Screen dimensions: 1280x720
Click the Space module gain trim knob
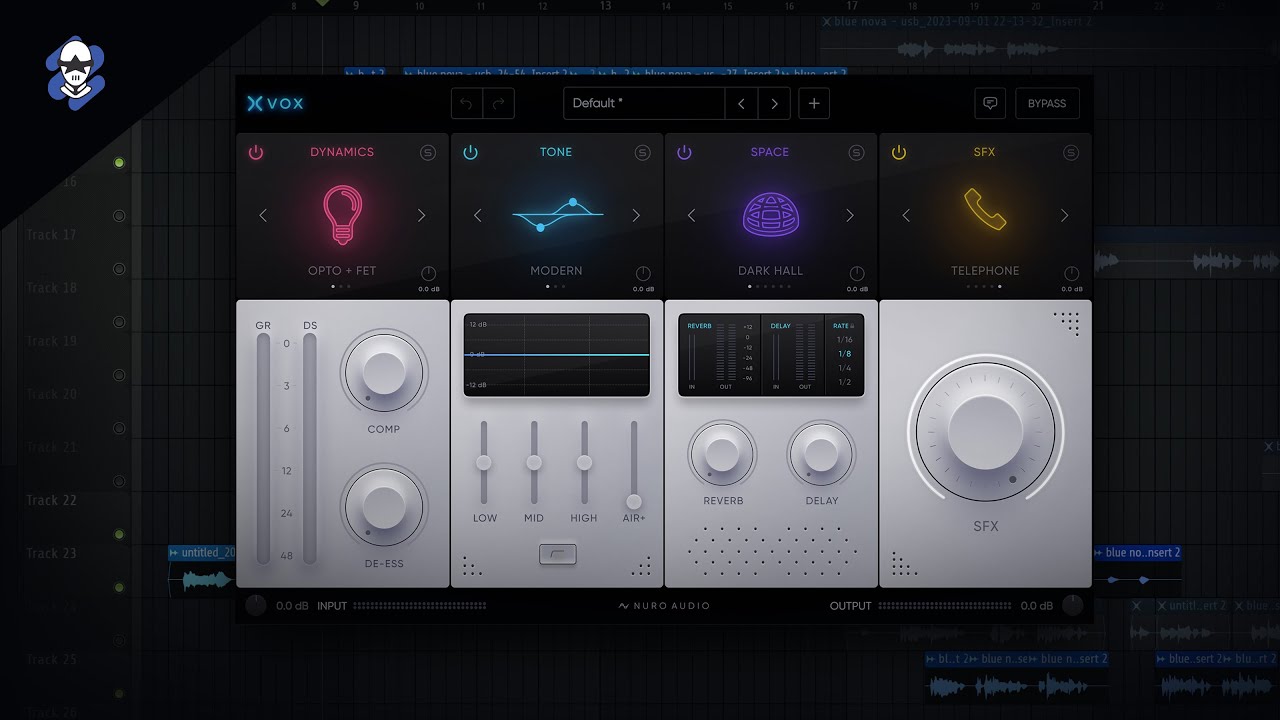coord(857,274)
